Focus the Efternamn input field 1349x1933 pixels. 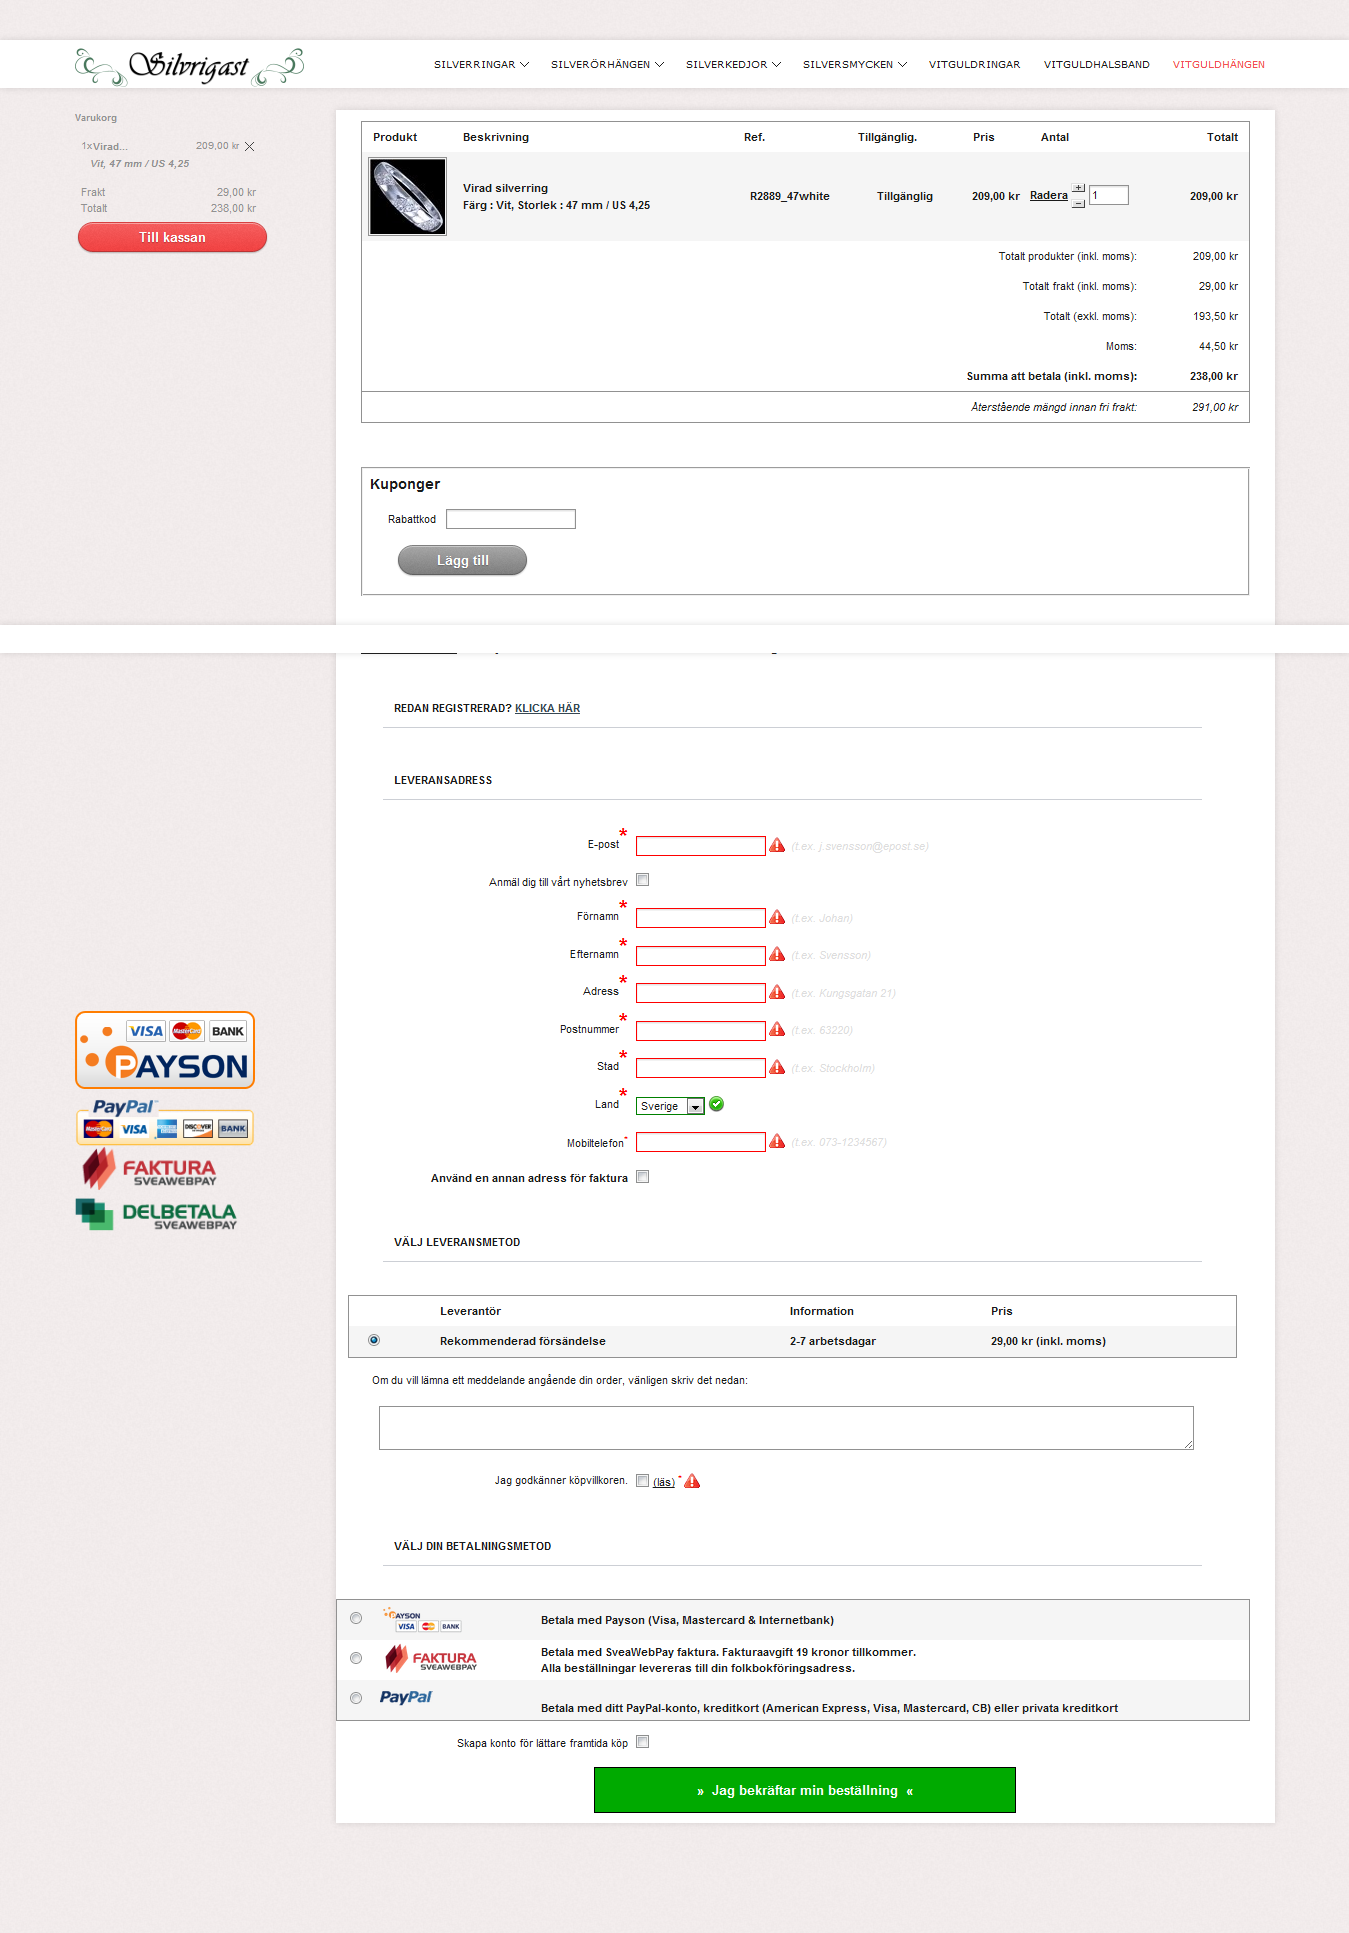pyautogui.click(x=701, y=956)
